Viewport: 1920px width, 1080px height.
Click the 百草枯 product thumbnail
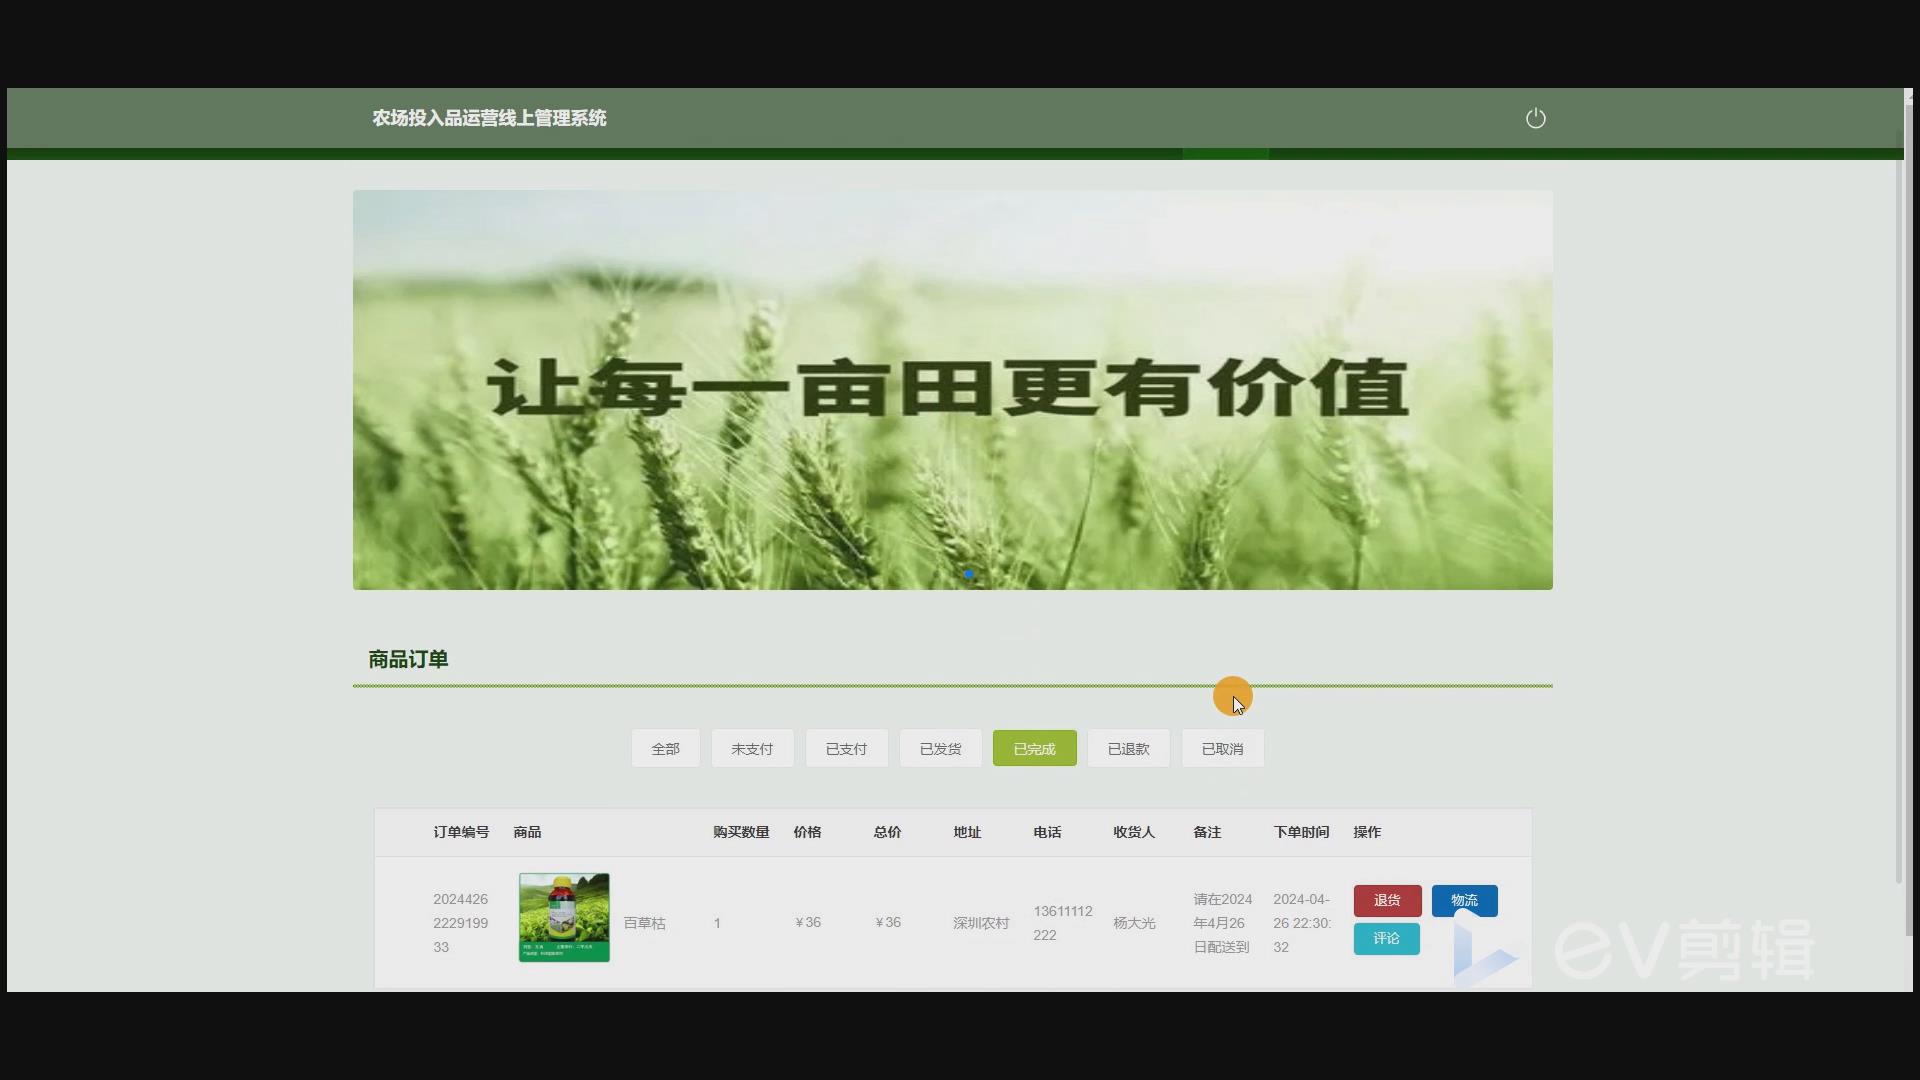[563, 917]
